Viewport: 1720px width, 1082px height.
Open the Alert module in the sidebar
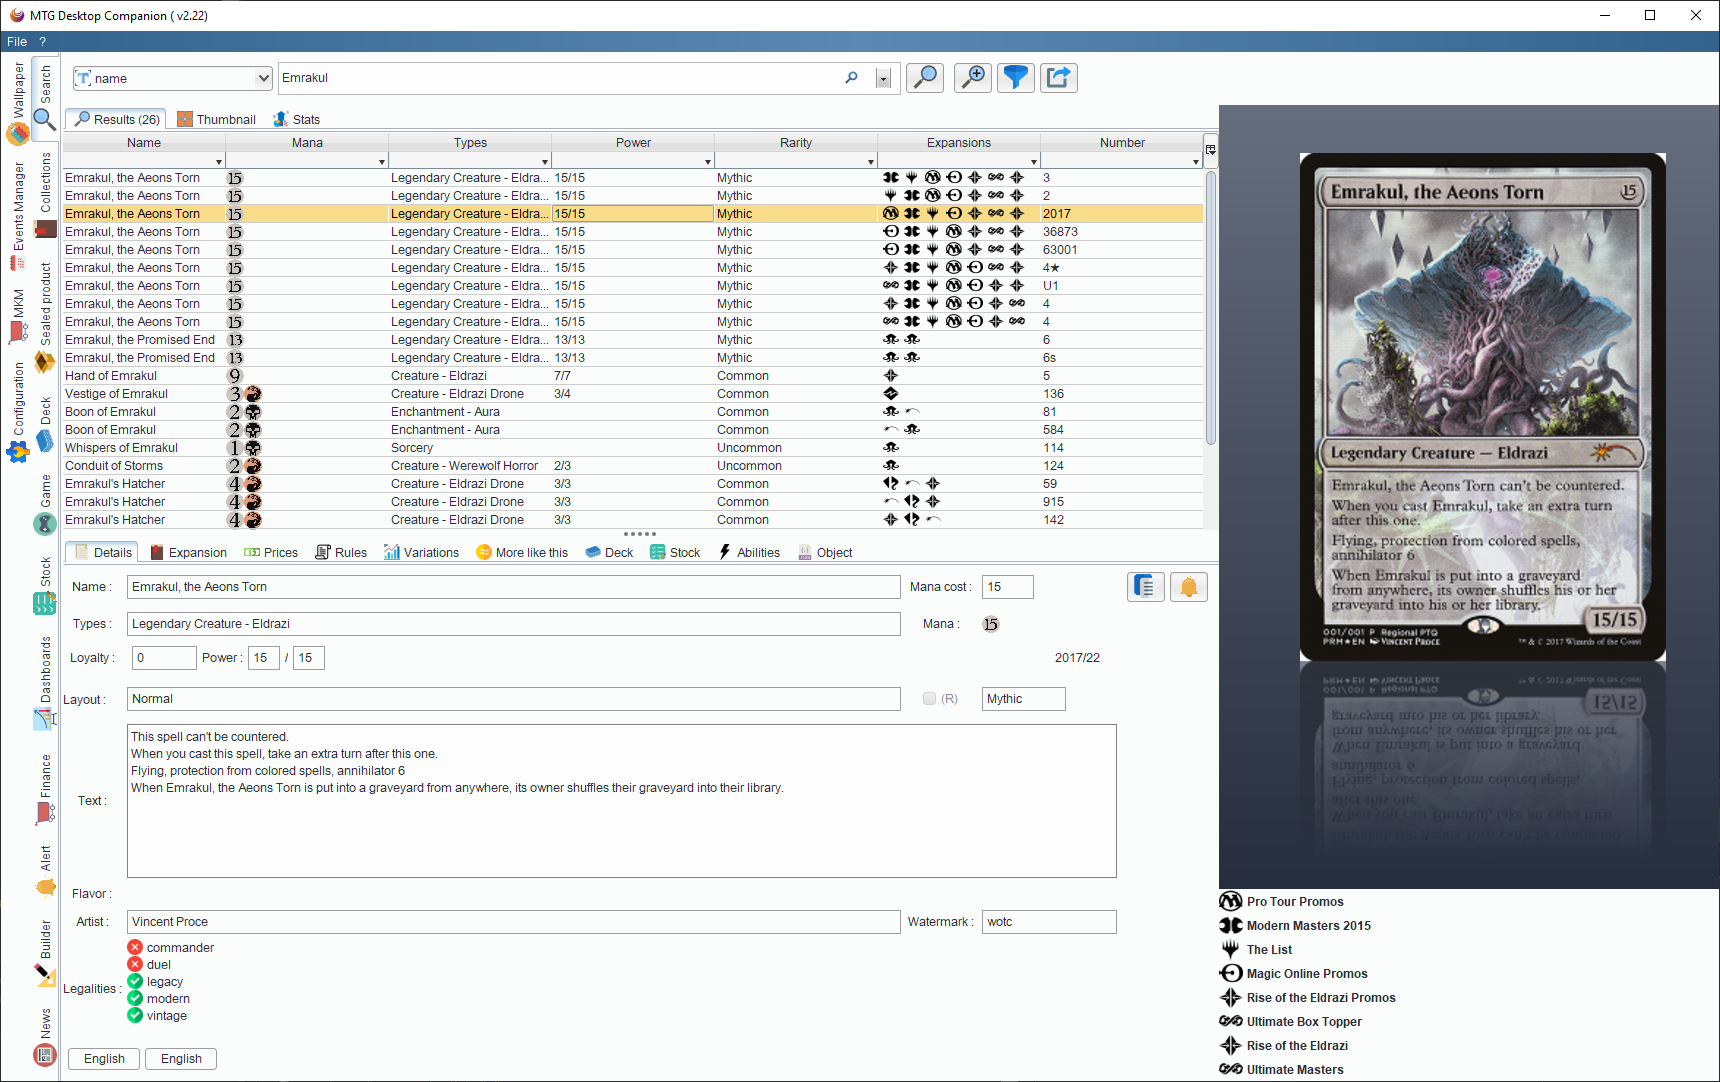(x=45, y=871)
